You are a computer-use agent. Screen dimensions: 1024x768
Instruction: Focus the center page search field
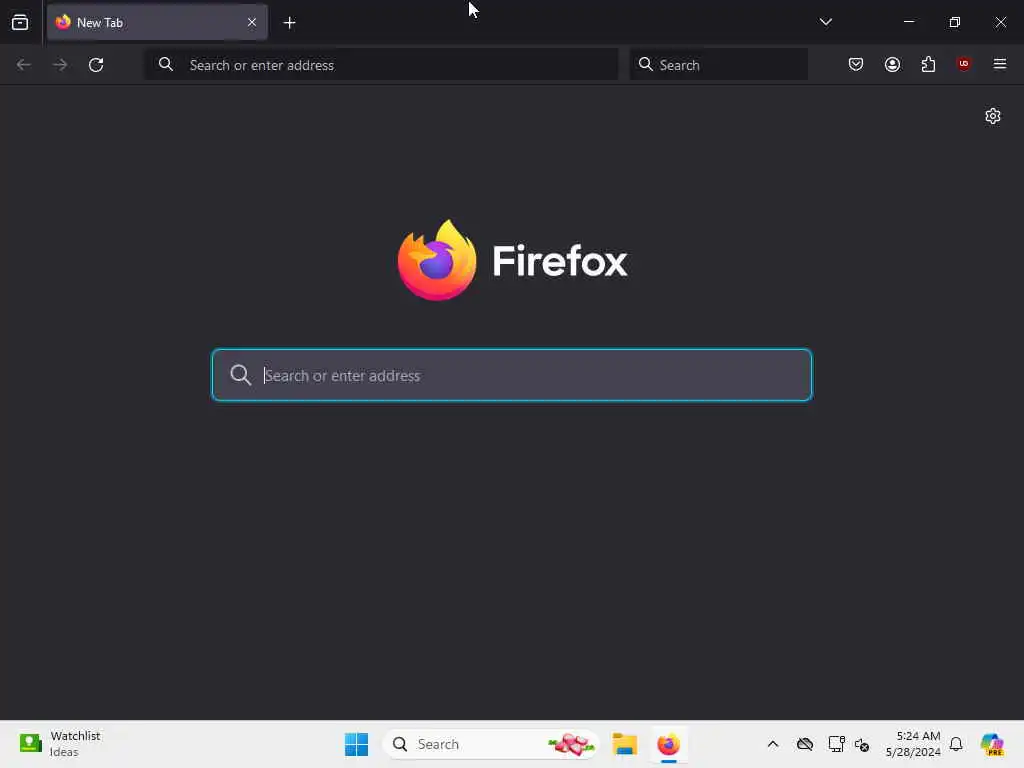(x=512, y=375)
